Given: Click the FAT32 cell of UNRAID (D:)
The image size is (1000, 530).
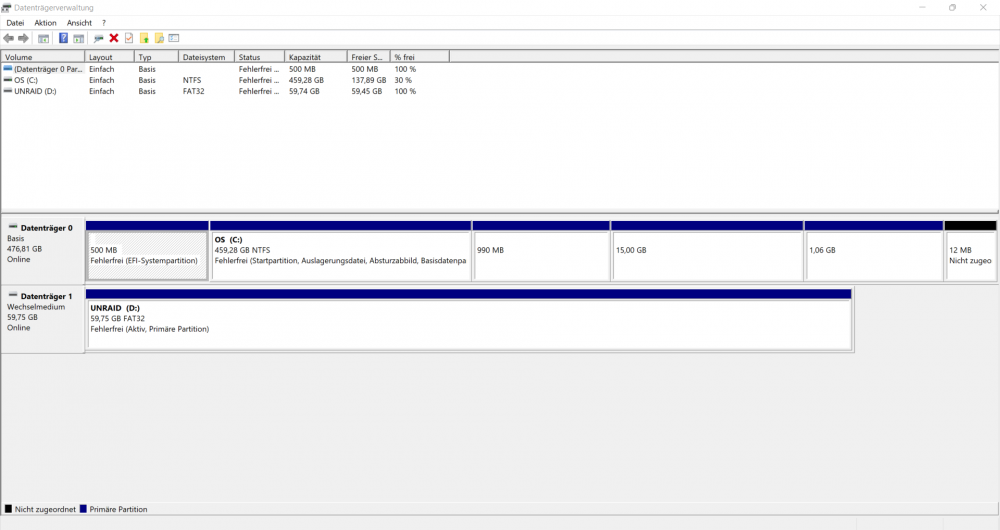Looking at the screenshot, I should point(194,91).
